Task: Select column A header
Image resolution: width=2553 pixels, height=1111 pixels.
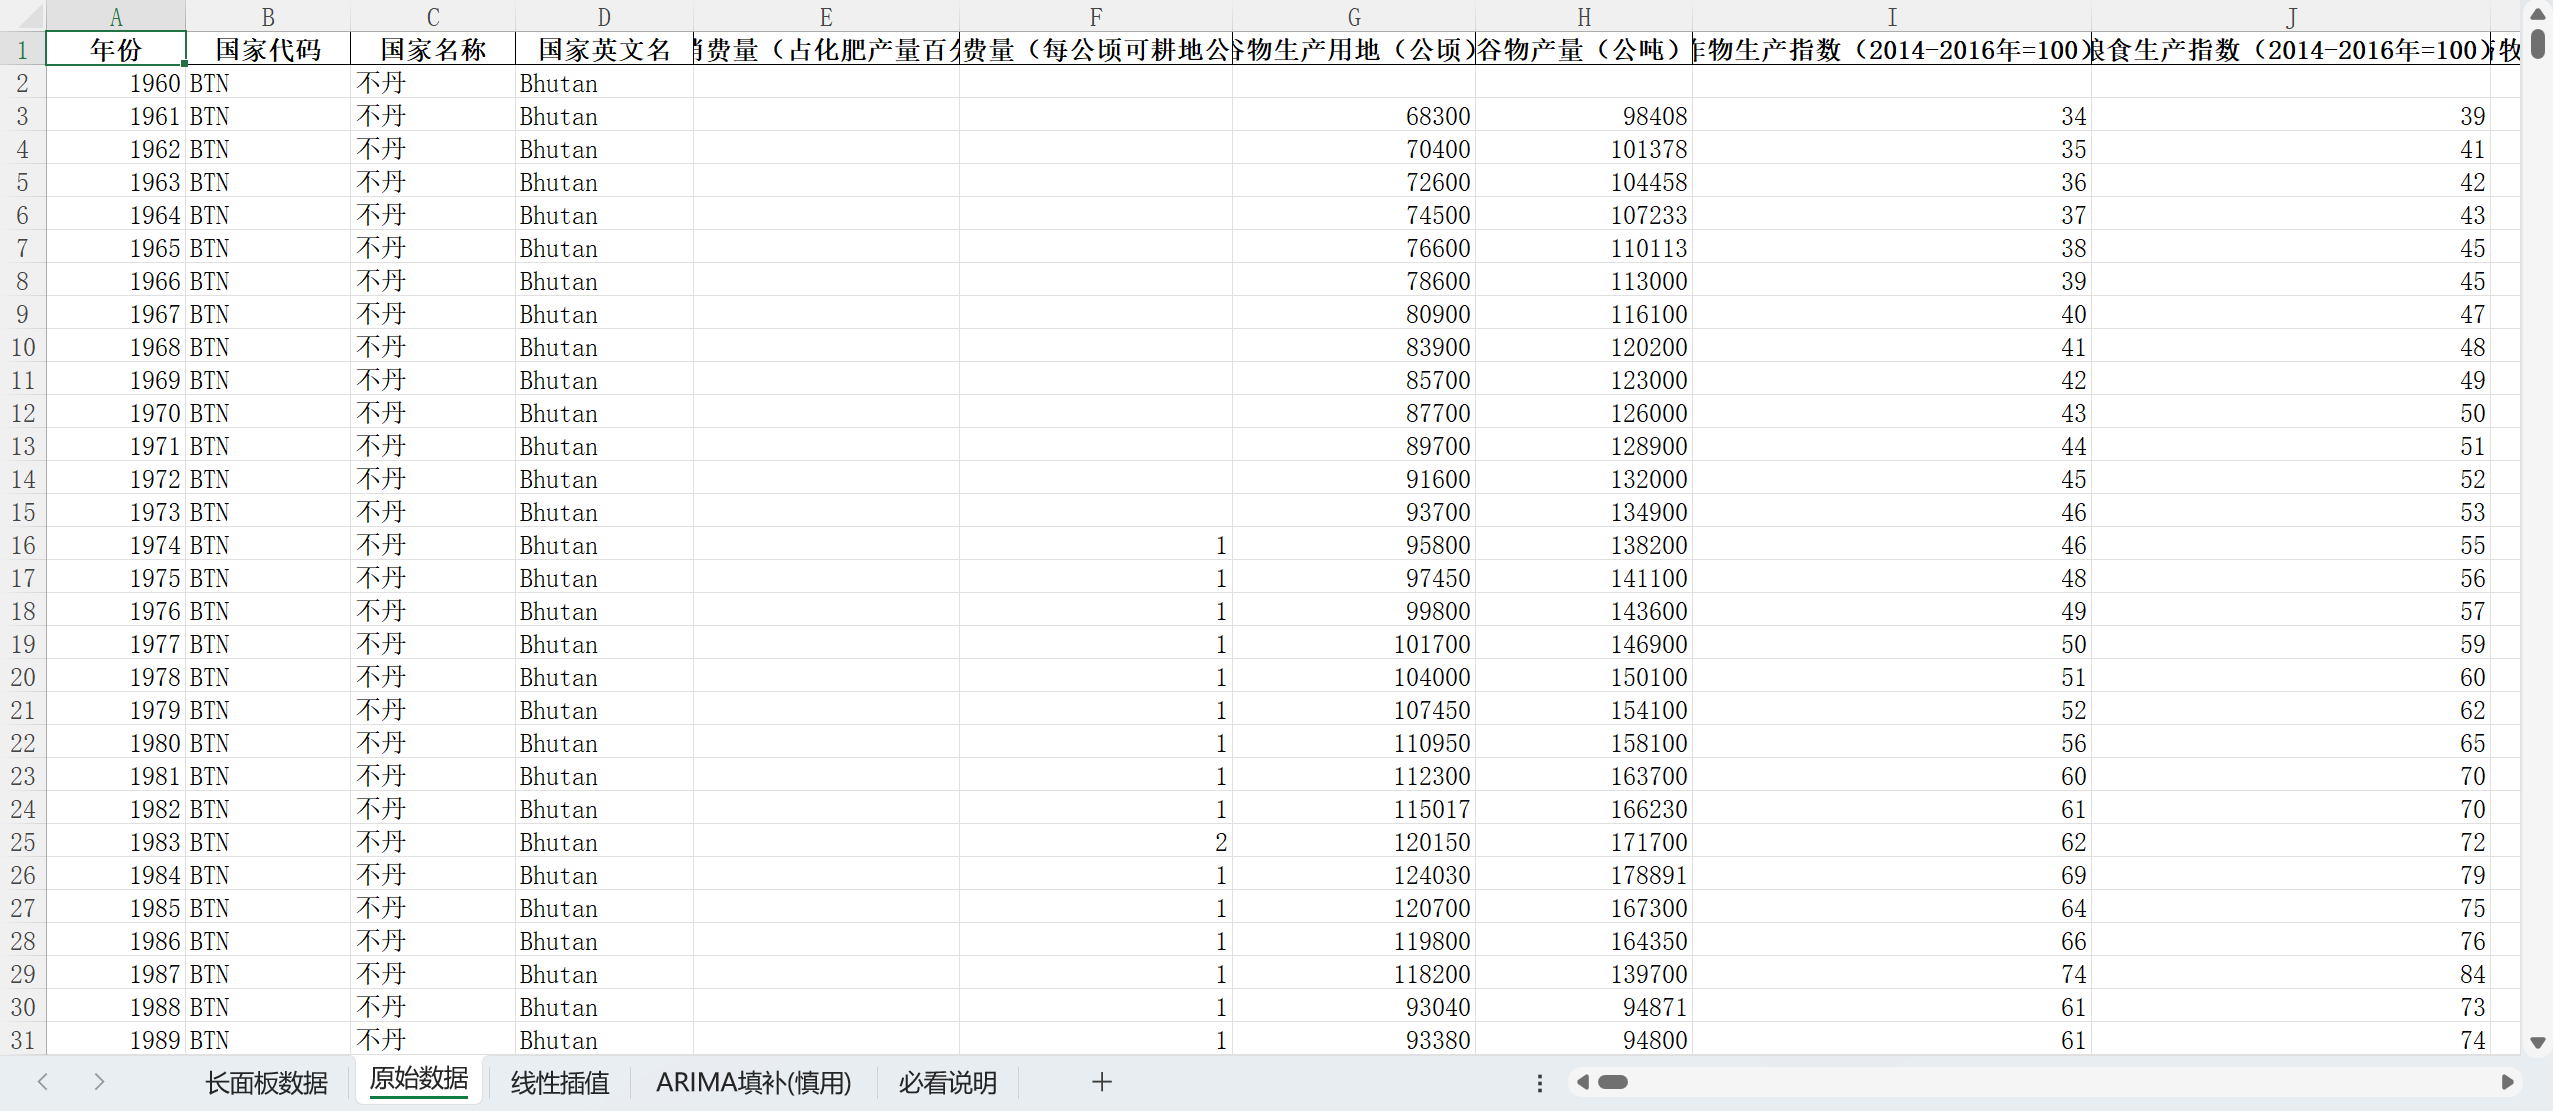Action: (116, 16)
